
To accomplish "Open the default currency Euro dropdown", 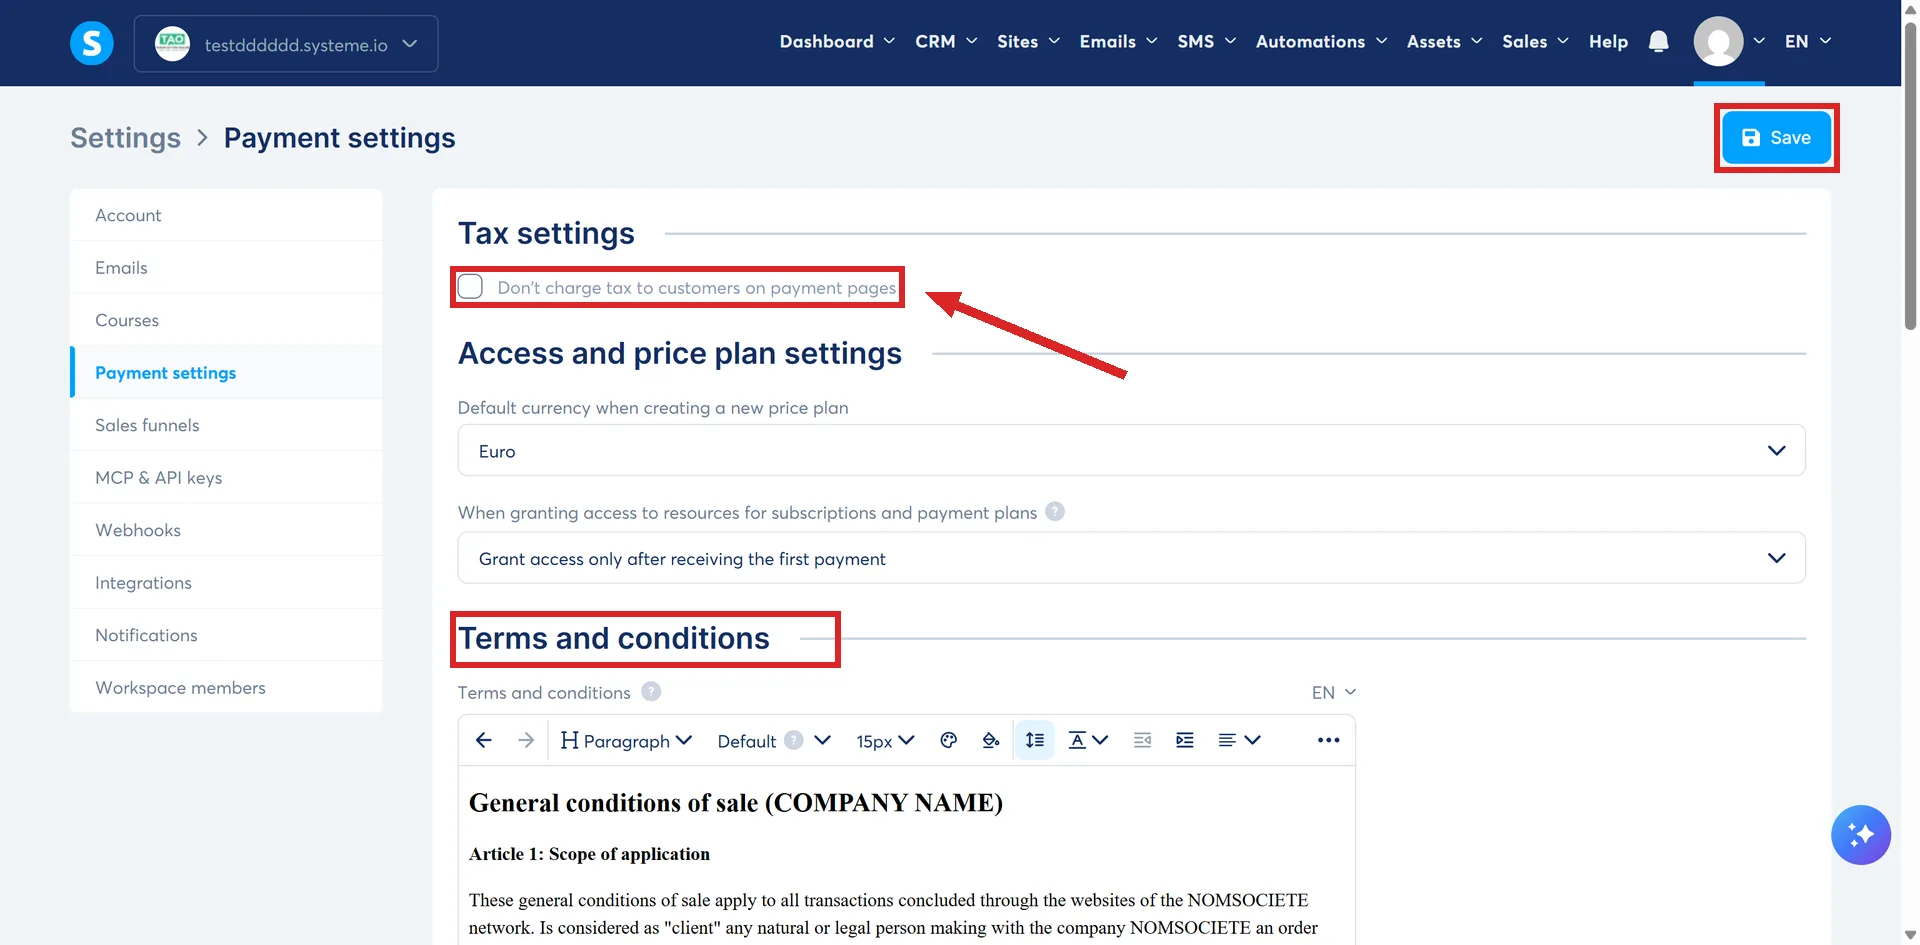I will (1131, 451).
